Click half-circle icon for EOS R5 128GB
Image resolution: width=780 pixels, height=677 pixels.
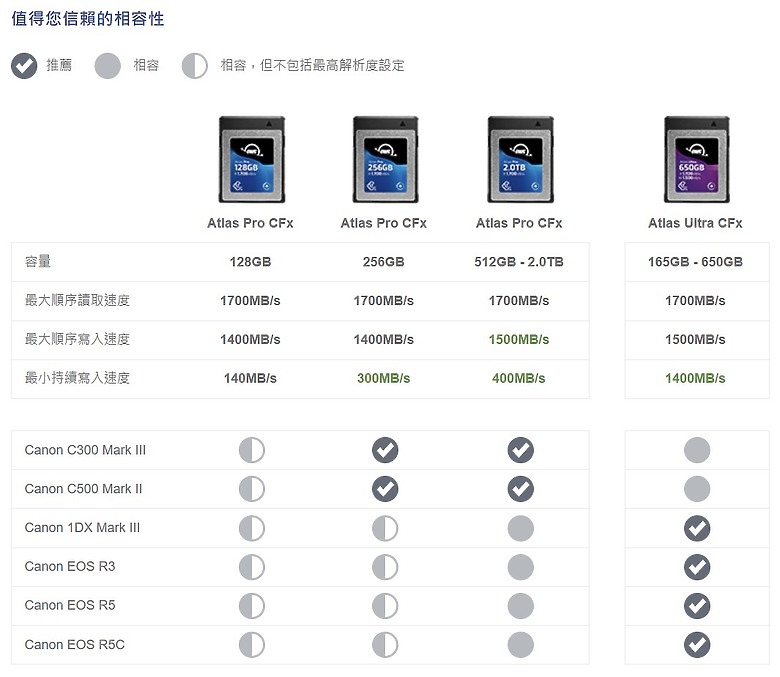point(252,606)
